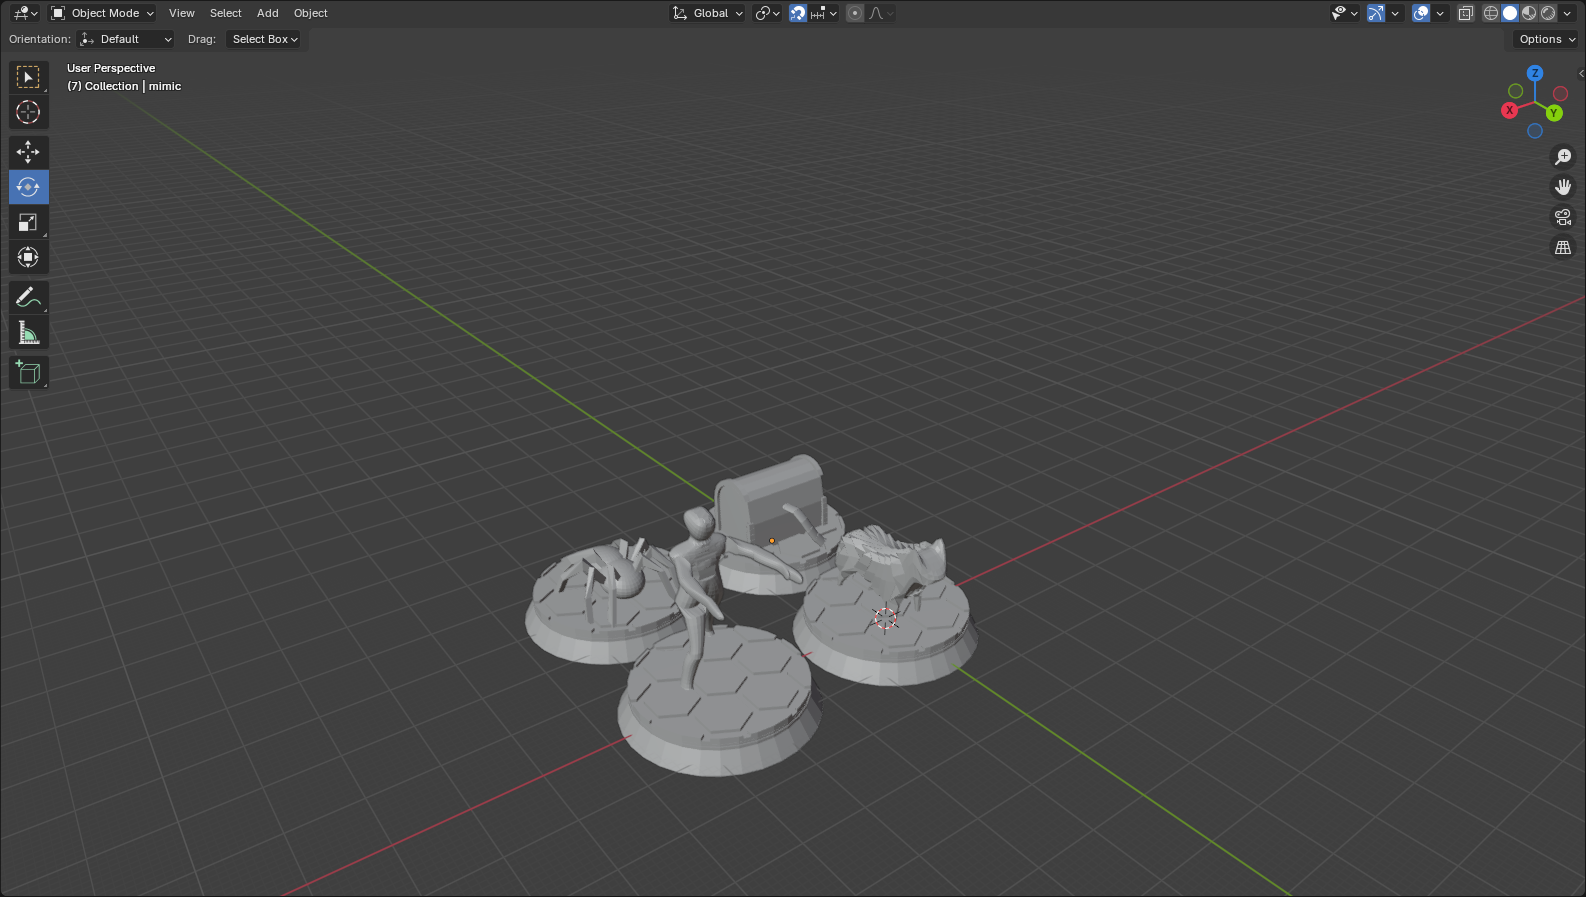
Task: Open the Orientation Default dropdown
Action: pyautogui.click(x=126, y=39)
